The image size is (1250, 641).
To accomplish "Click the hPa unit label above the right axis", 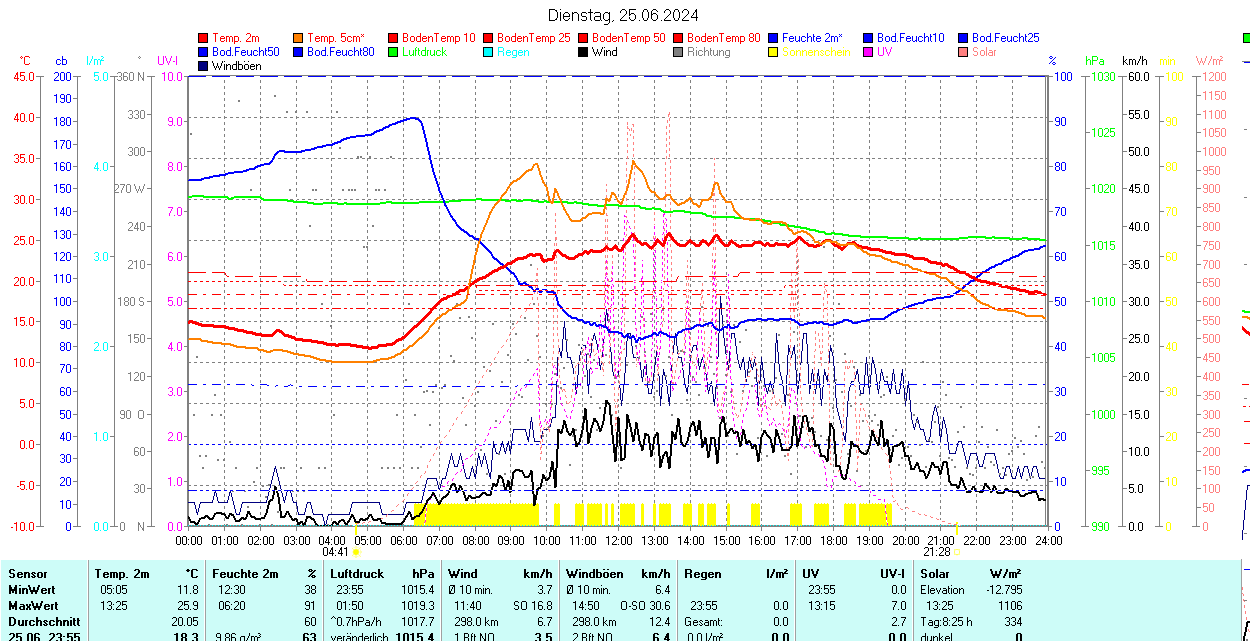I will pos(1094,61).
